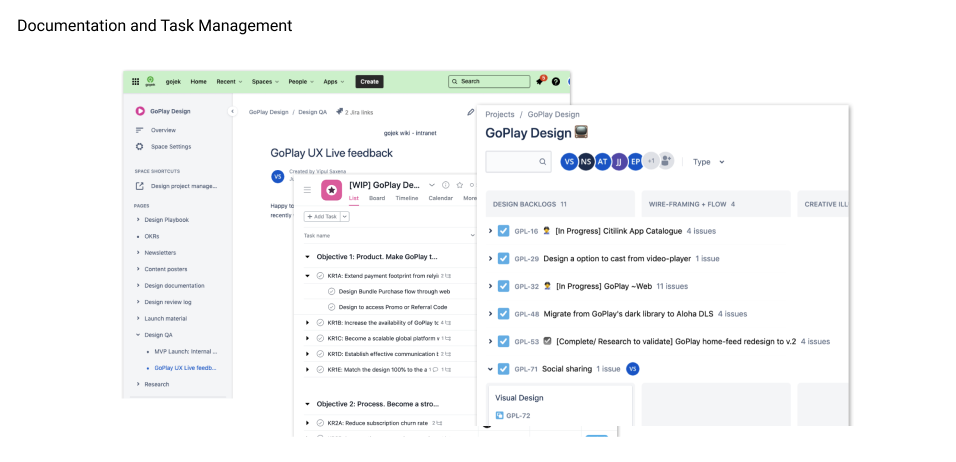Screen dimensions: 956x462
Task: Mark KR1A Extend payment footprint task complete
Action: 320,275
